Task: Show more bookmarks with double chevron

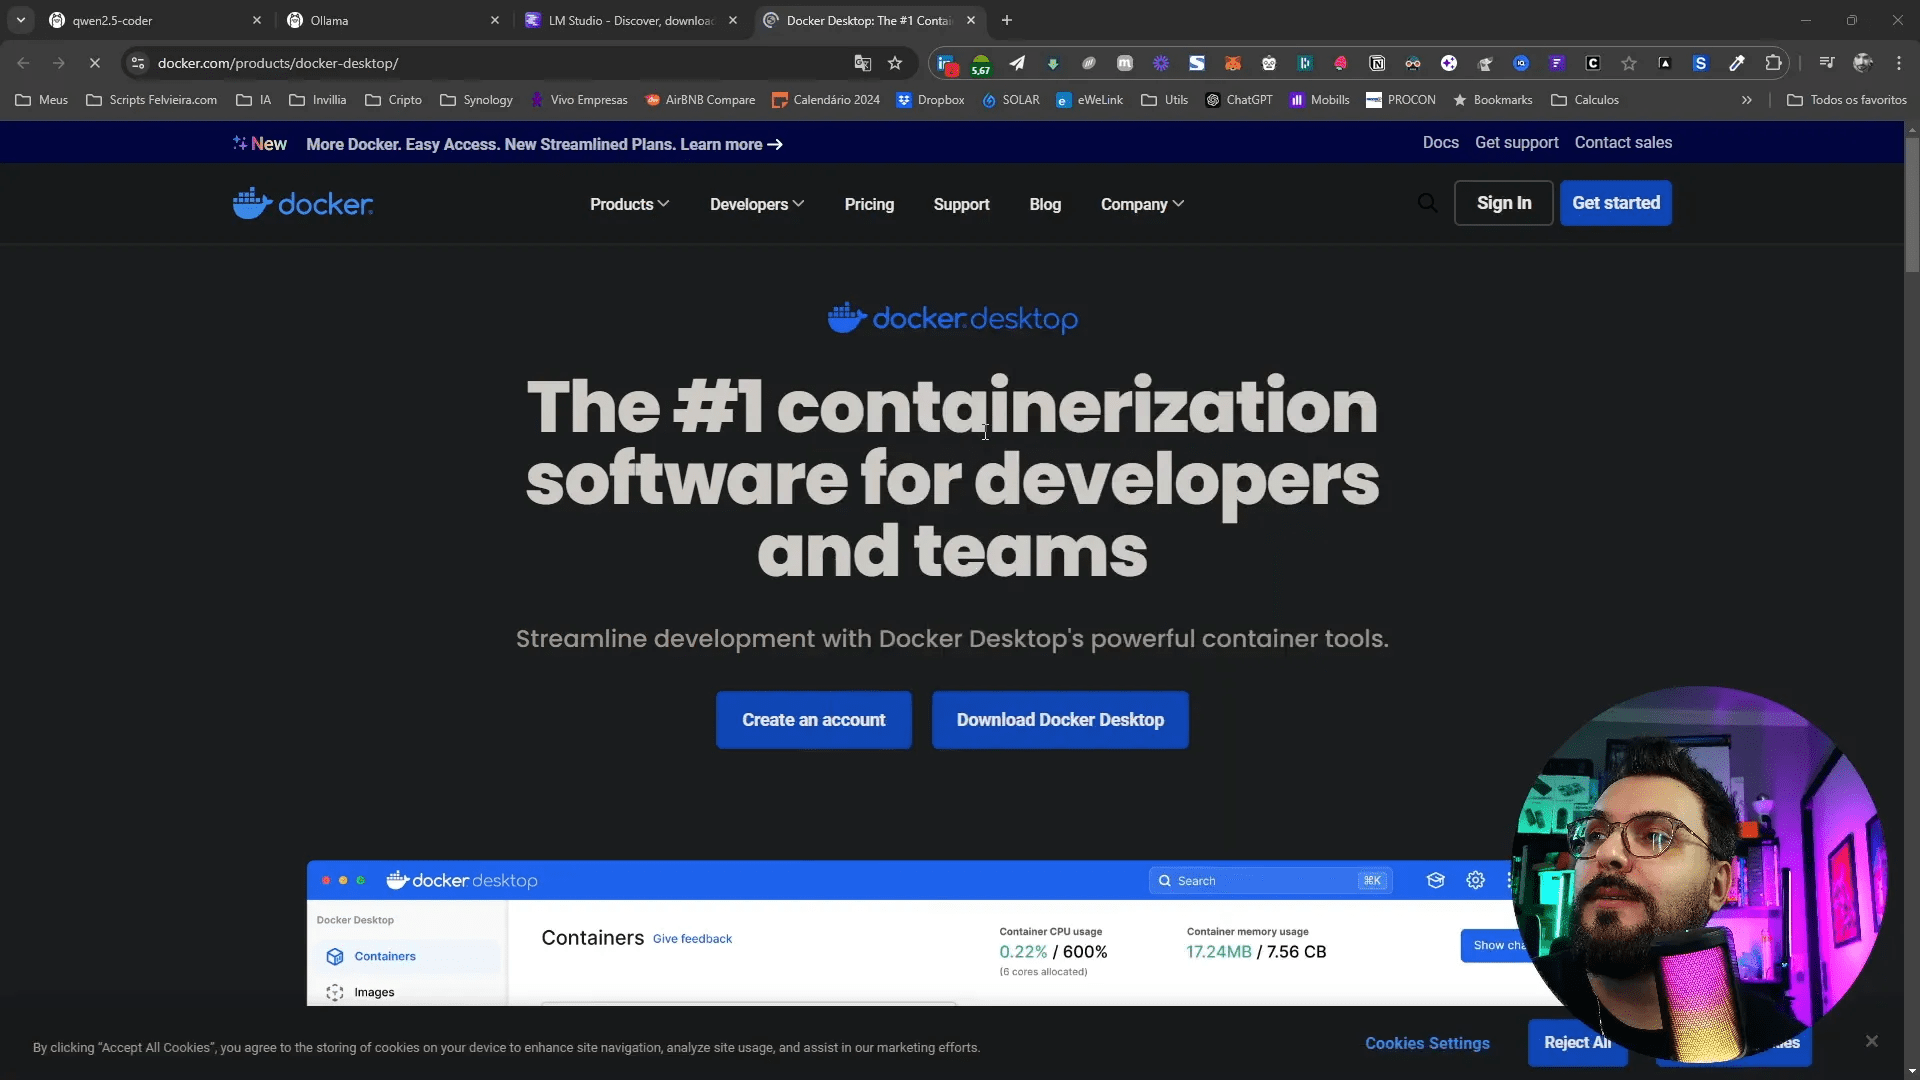Action: [x=1747, y=100]
